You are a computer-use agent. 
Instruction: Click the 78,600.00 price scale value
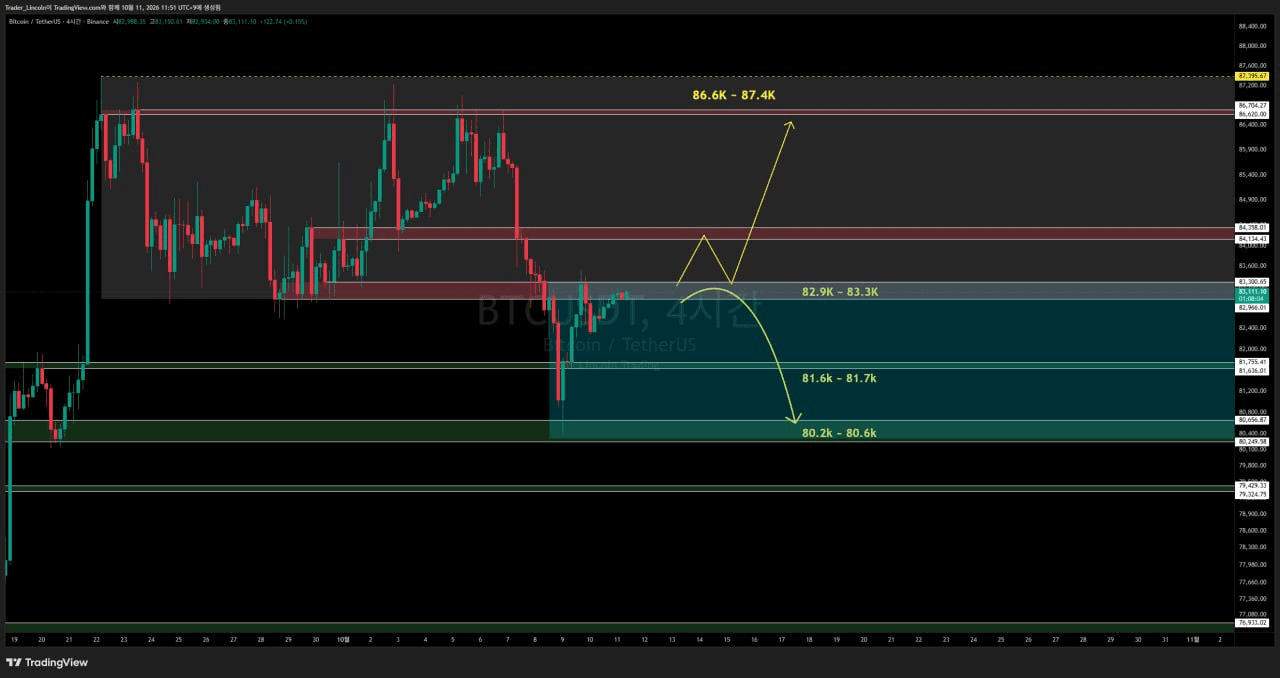click(x=1254, y=530)
